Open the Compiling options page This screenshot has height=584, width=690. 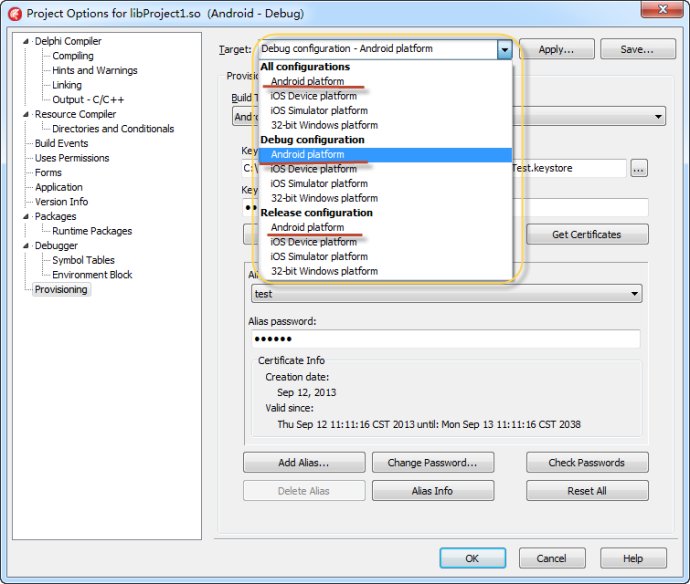(x=73, y=56)
